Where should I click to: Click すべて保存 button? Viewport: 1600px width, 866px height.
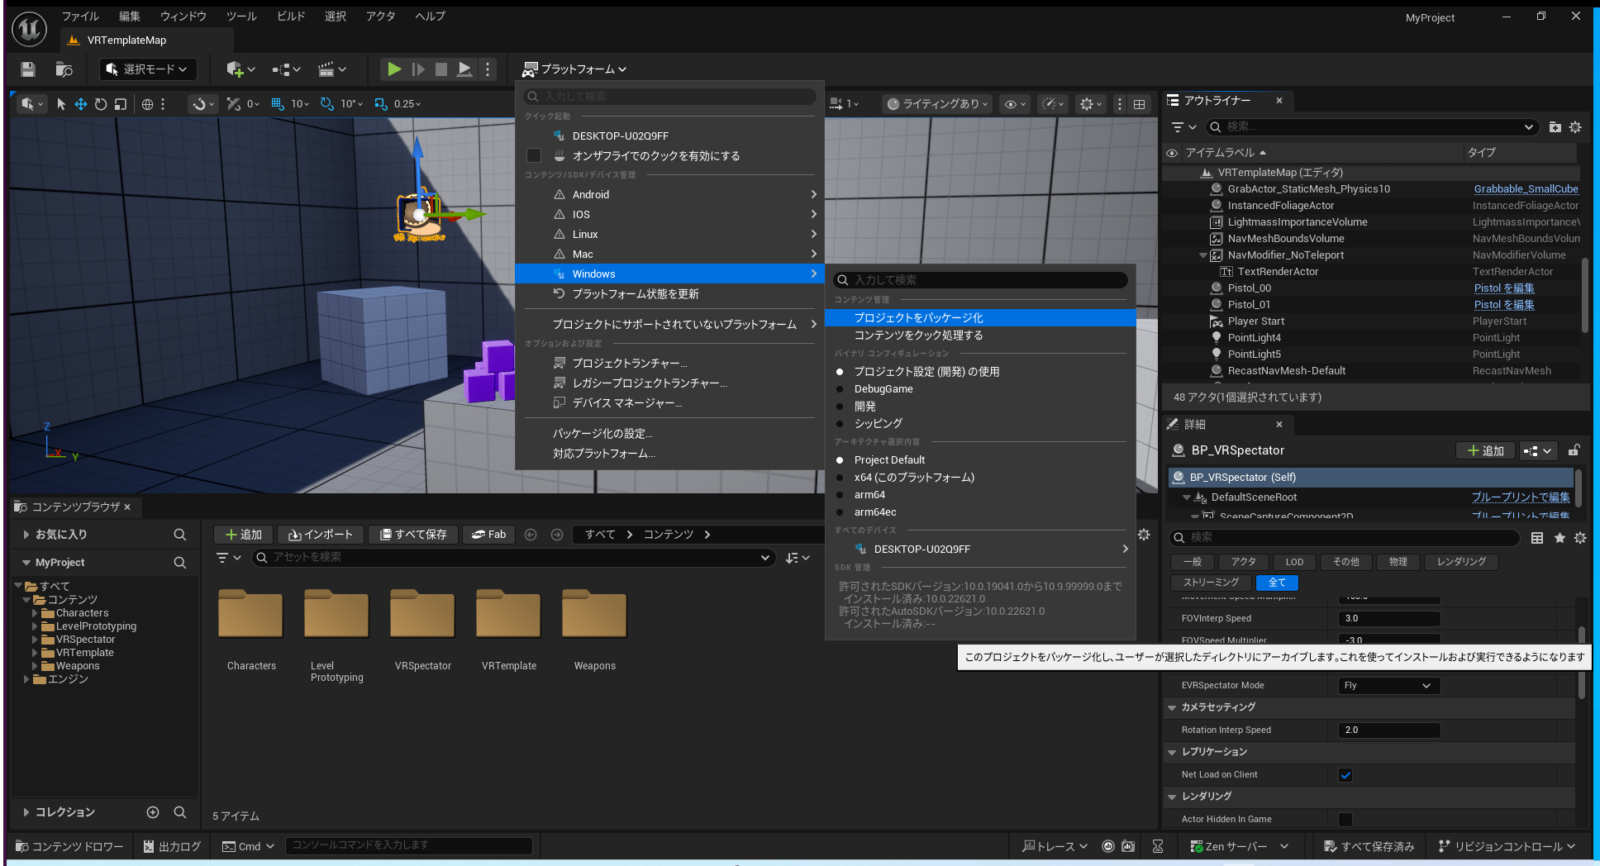pyautogui.click(x=412, y=535)
